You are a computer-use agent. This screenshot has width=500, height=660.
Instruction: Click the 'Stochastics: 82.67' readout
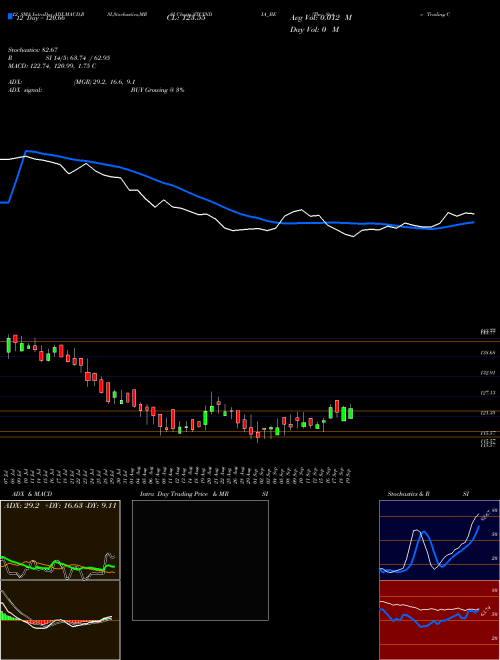33,50
